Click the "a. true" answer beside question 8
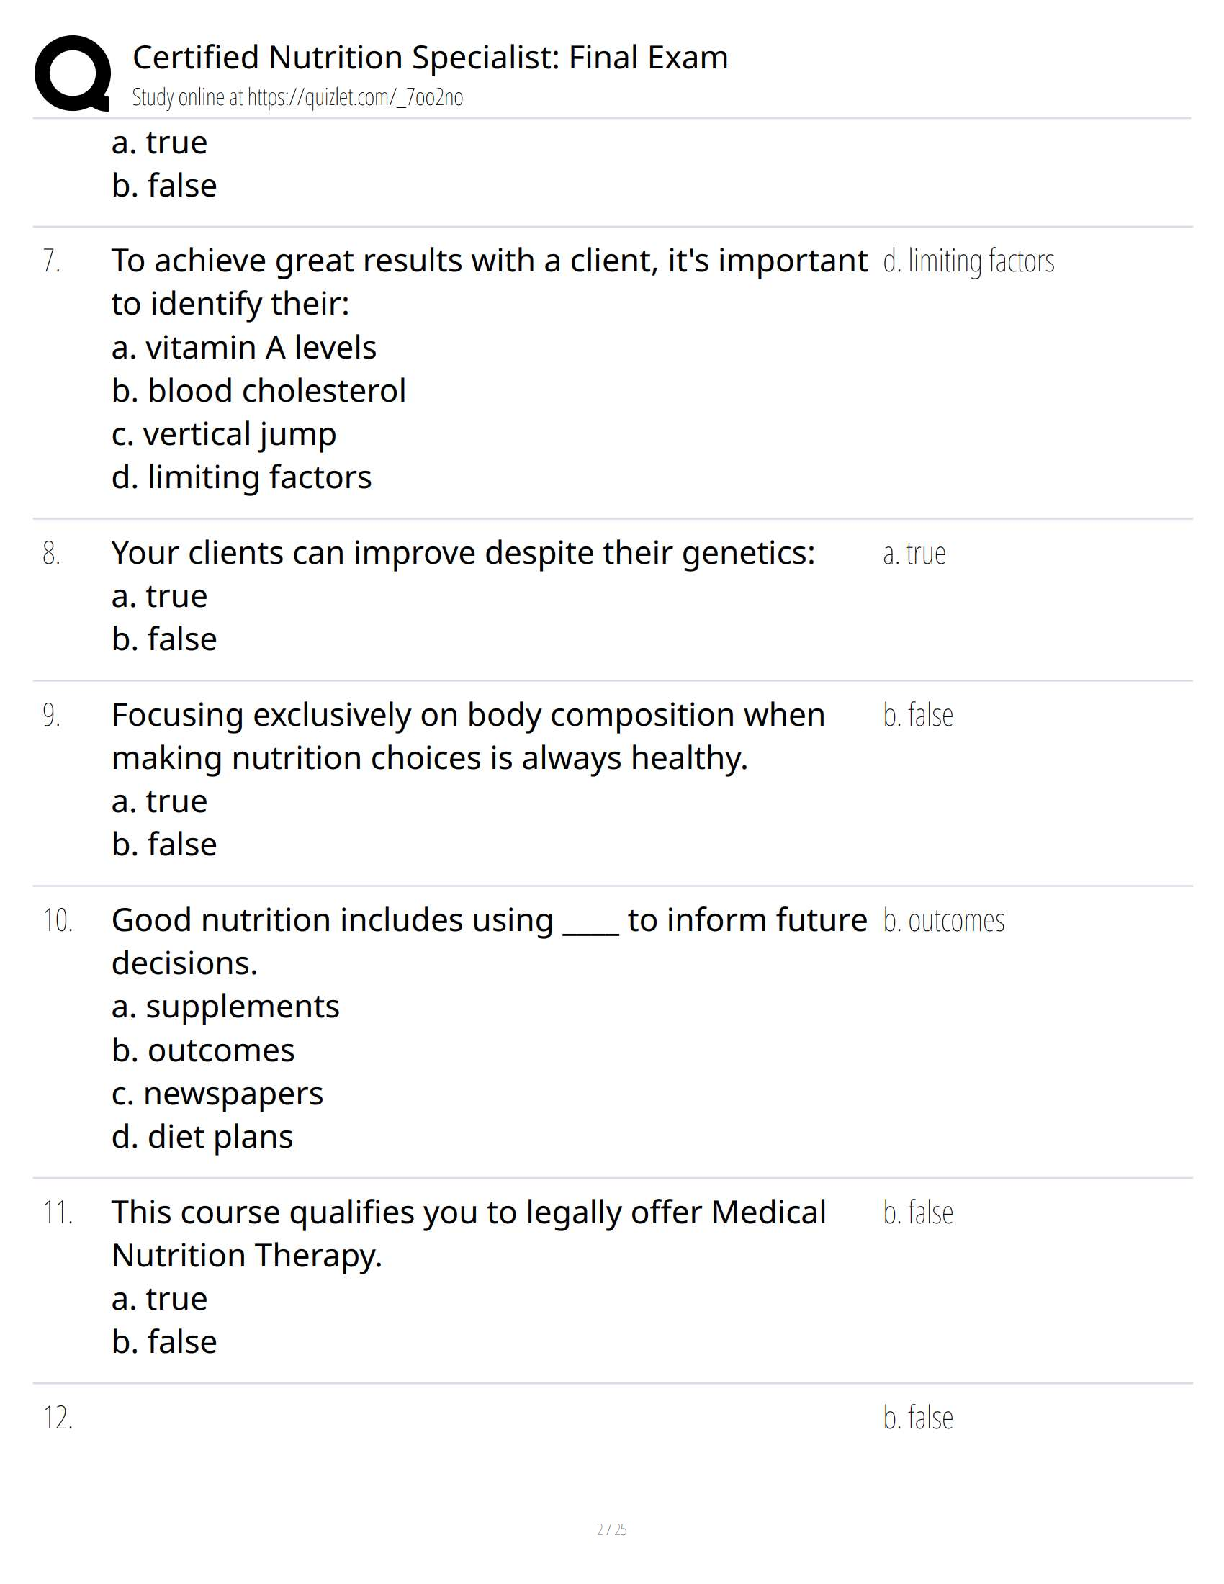Viewport: 1224px width, 1584px height. pyautogui.click(x=914, y=553)
